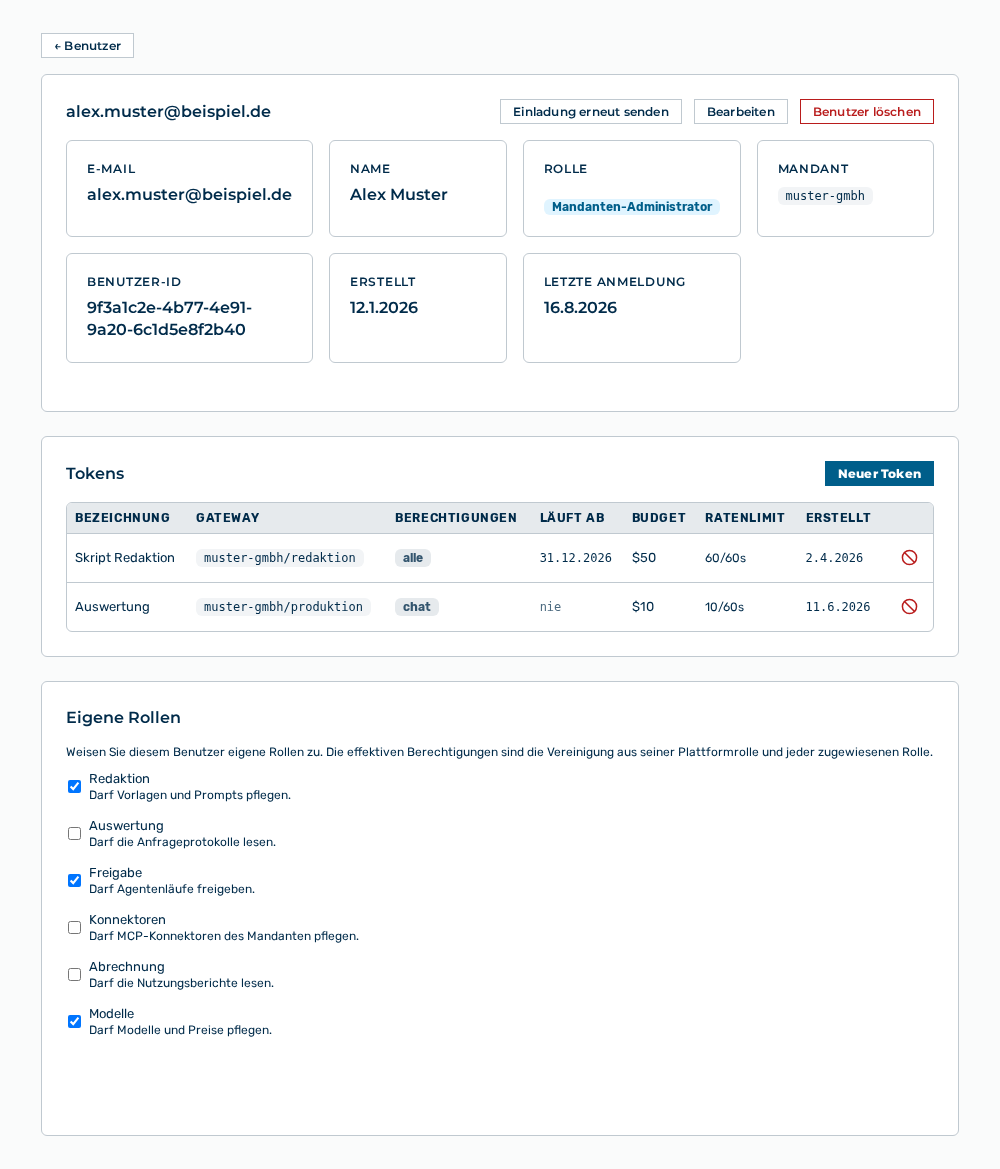The image size is (1000, 1169).
Task: Click the 60/60s rate limit value
Action: (x=726, y=558)
